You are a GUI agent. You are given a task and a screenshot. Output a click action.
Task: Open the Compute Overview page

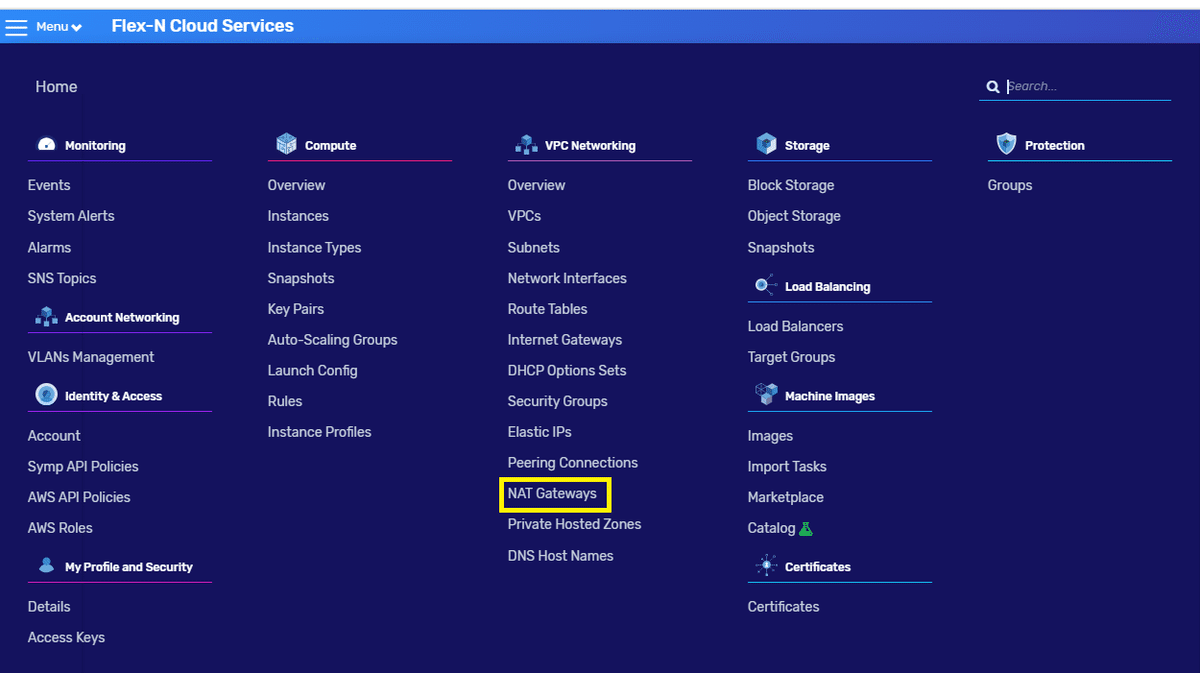[296, 185]
